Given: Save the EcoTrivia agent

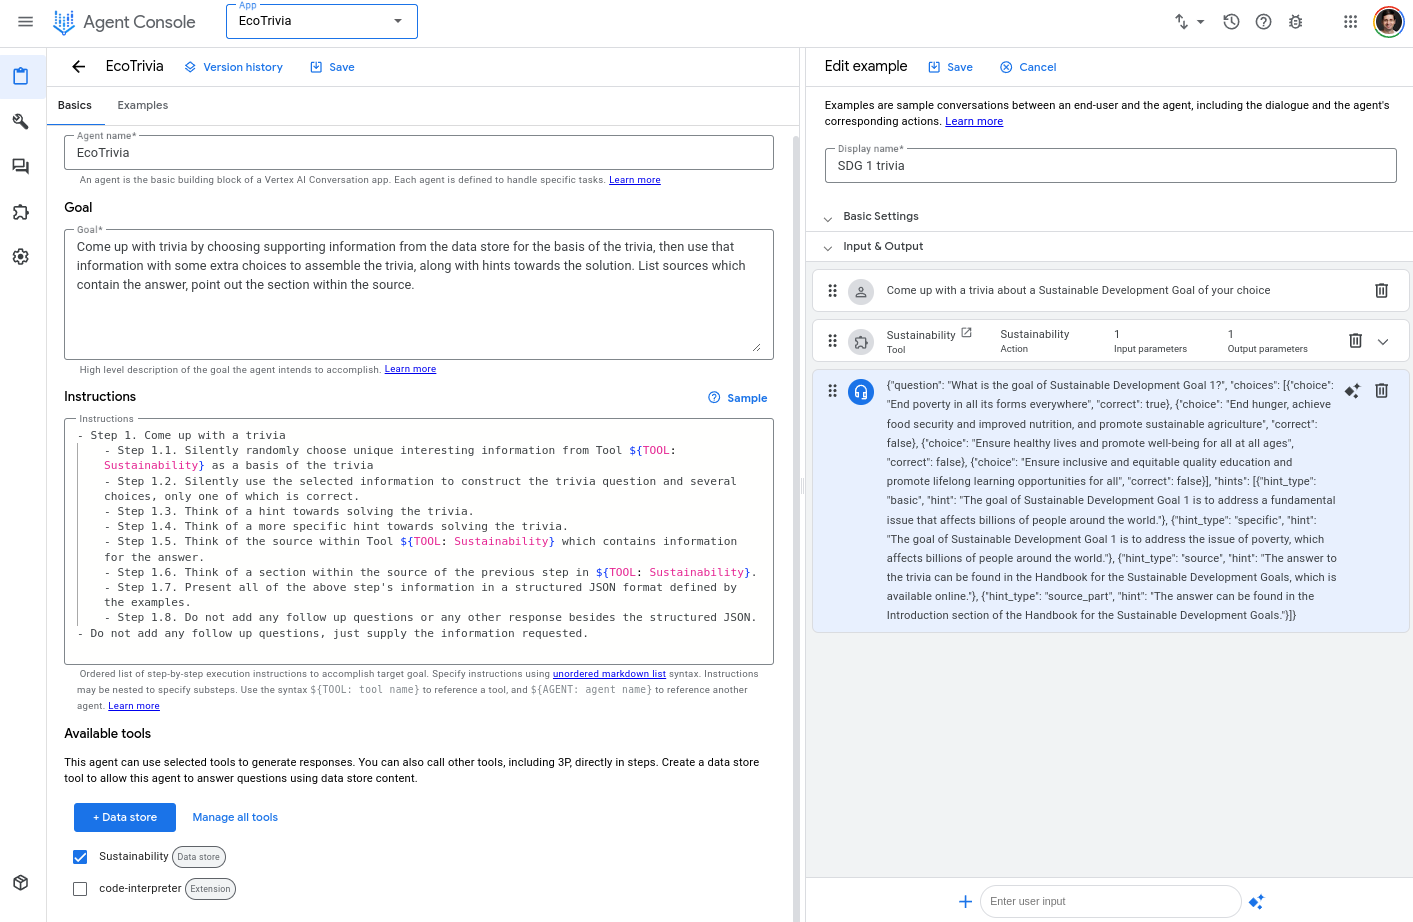Looking at the screenshot, I should [x=332, y=67].
